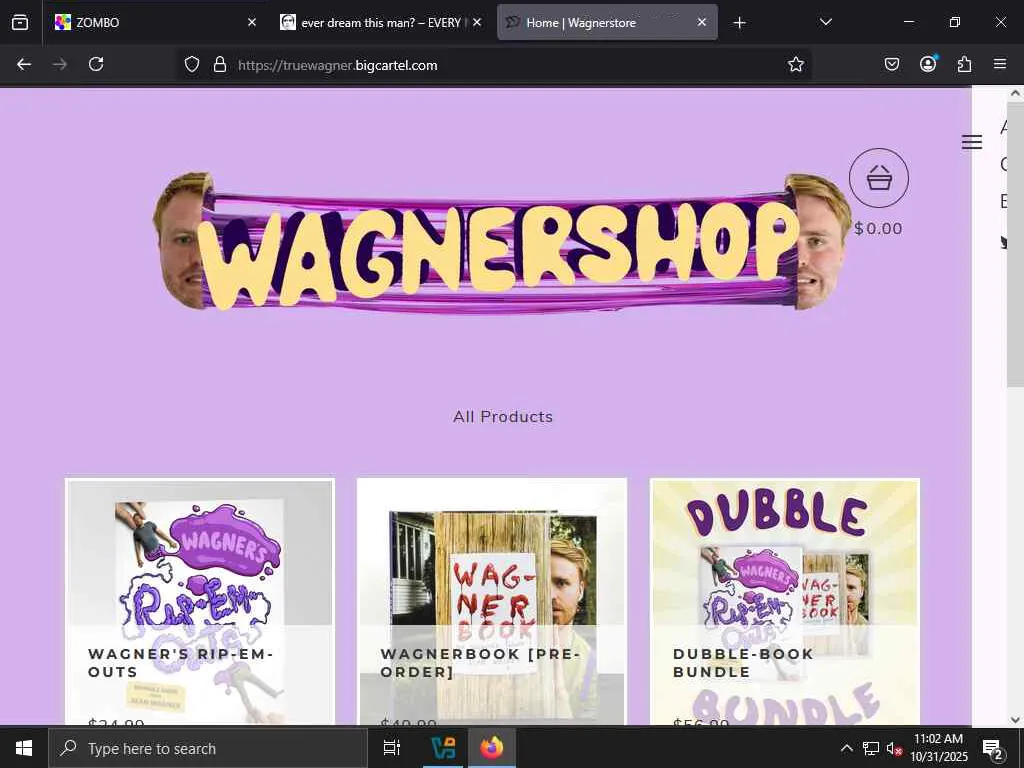Click the Type here to search box
This screenshot has width=1024, height=768.
(x=208, y=748)
